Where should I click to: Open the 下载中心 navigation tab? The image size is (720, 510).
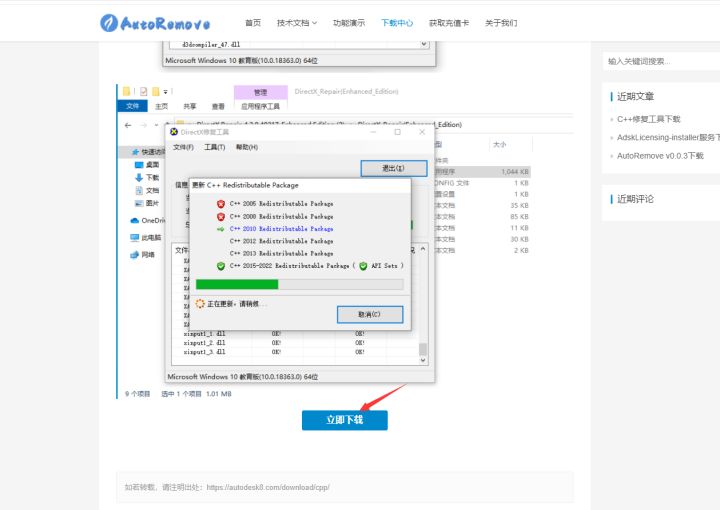[x=397, y=22]
